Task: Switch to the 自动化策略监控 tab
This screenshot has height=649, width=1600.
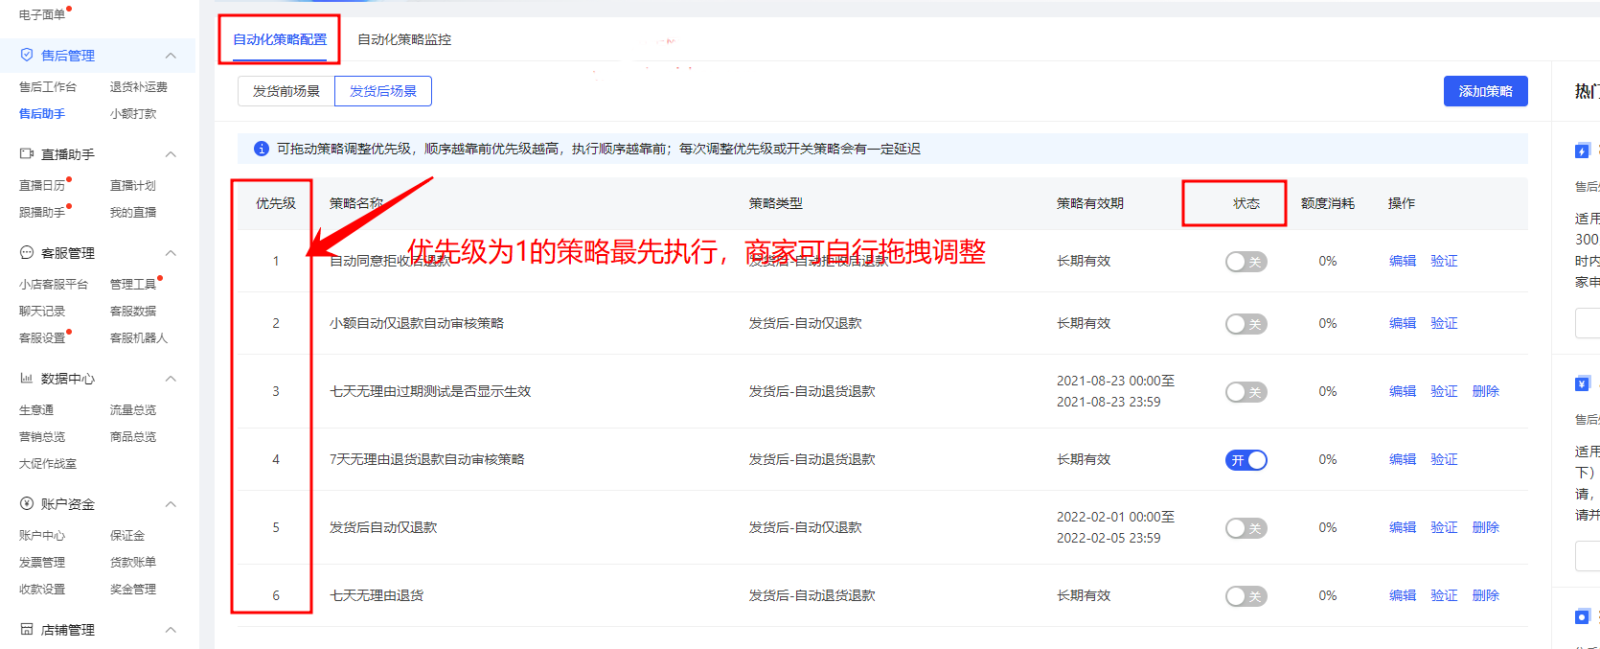Action: pos(404,40)
